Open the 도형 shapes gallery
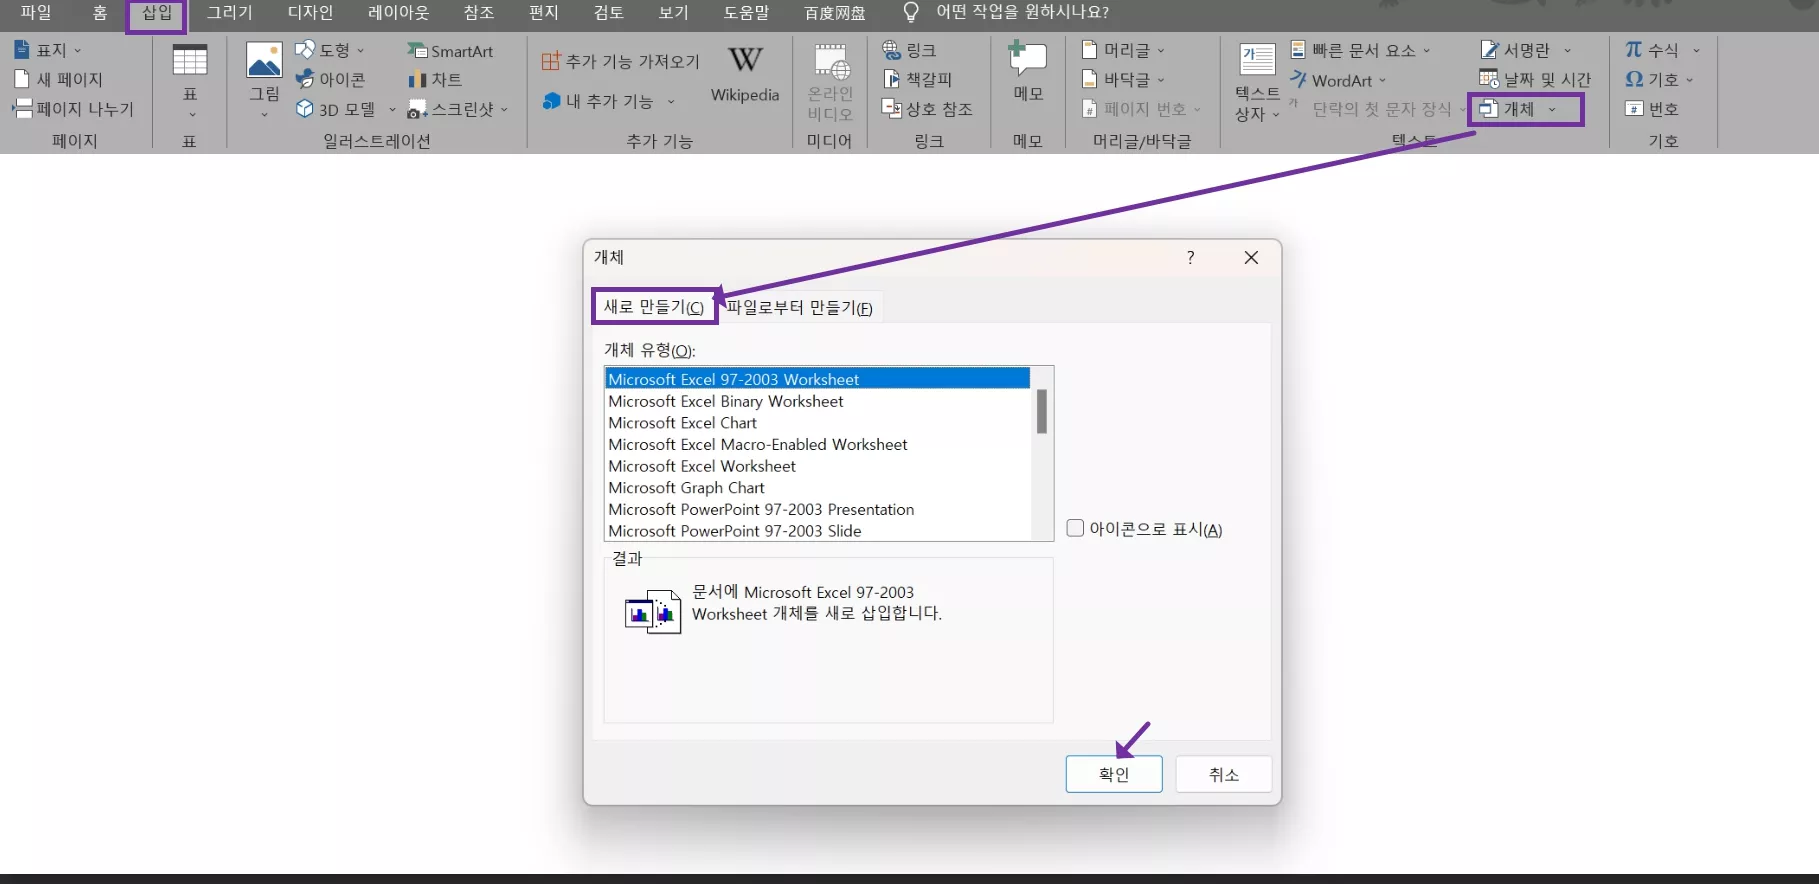The height and width of the screenshot is (884, 1819). (329, 50)
